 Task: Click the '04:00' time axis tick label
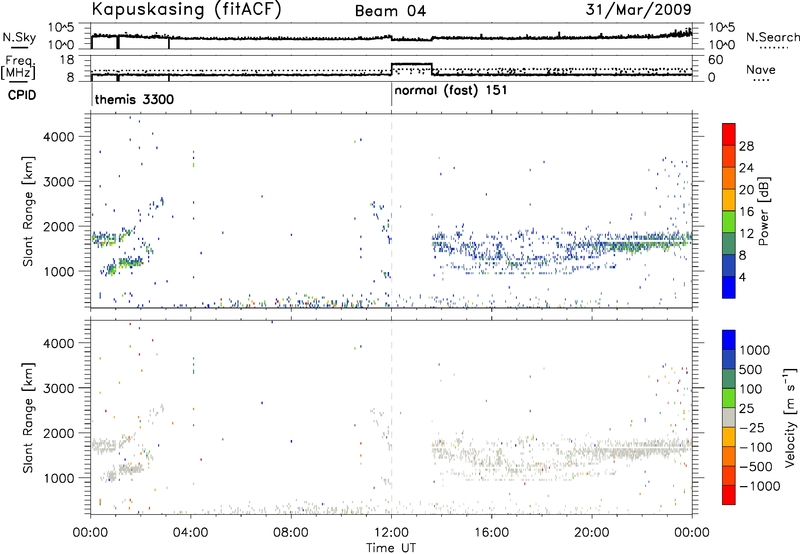pos(191,533)
